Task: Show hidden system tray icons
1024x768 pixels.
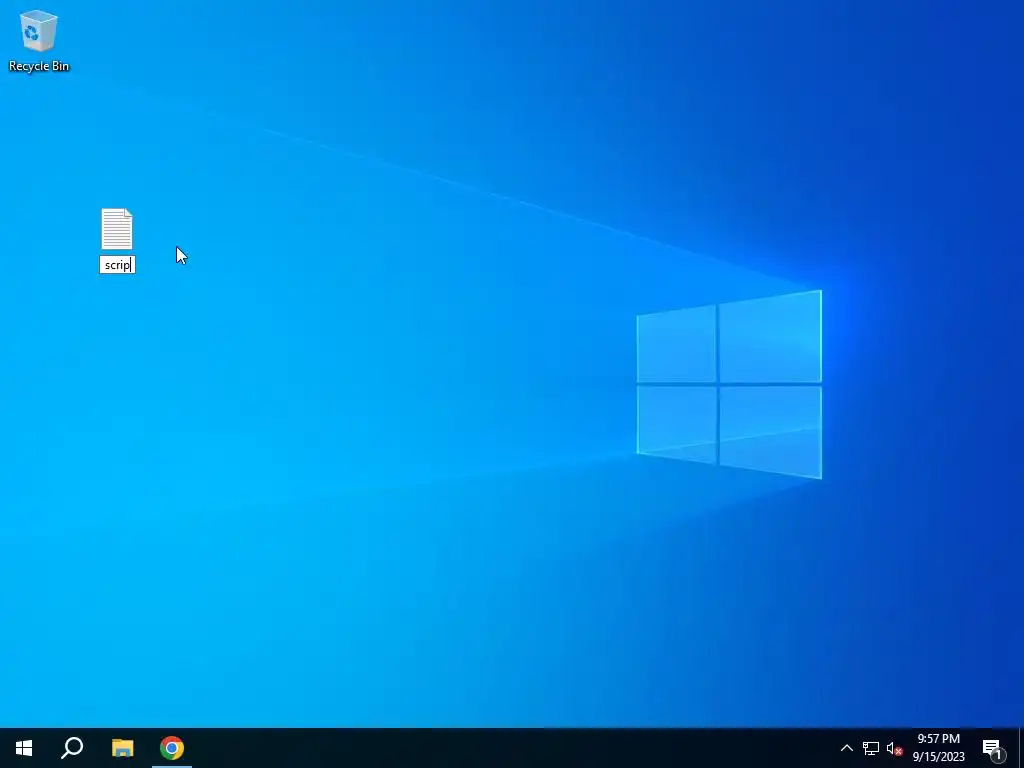Action: tap(846, 748)
